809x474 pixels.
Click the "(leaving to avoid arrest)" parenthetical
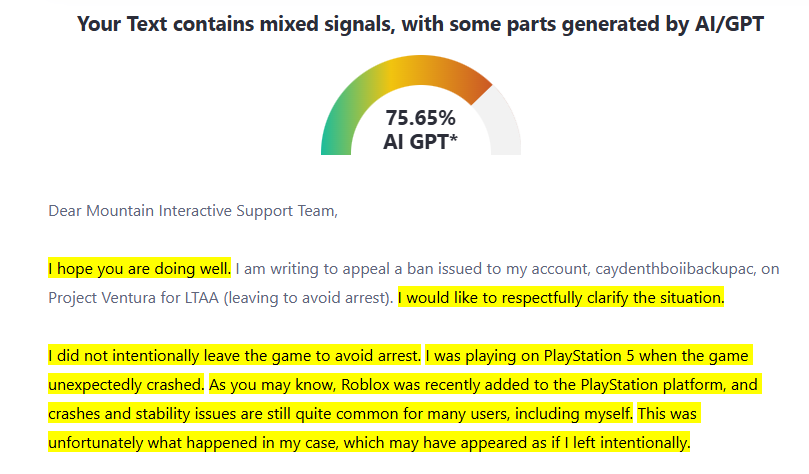click(315, 298)
